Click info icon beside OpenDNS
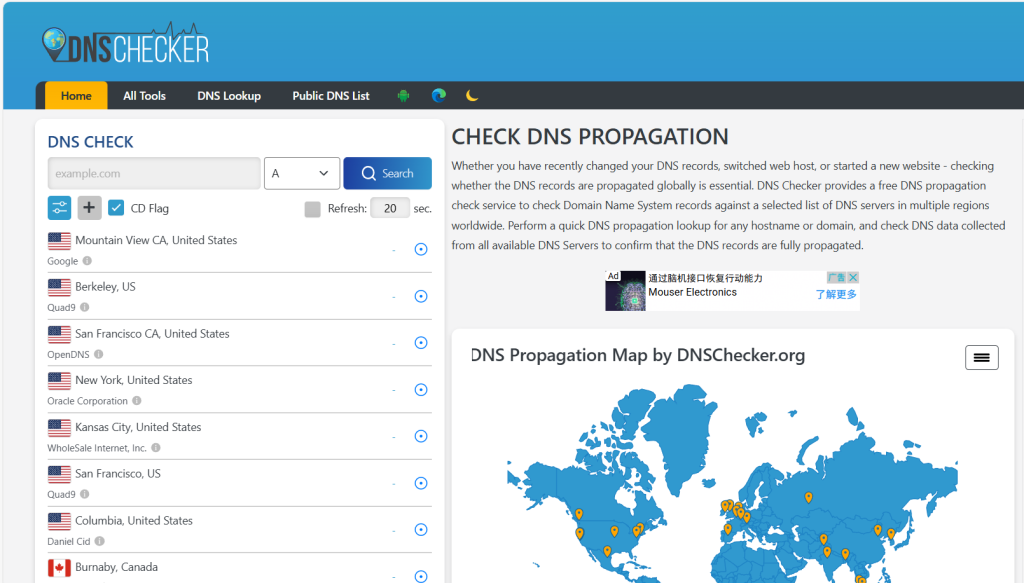The image size is (1024, 583). click(x=98, y=354)
